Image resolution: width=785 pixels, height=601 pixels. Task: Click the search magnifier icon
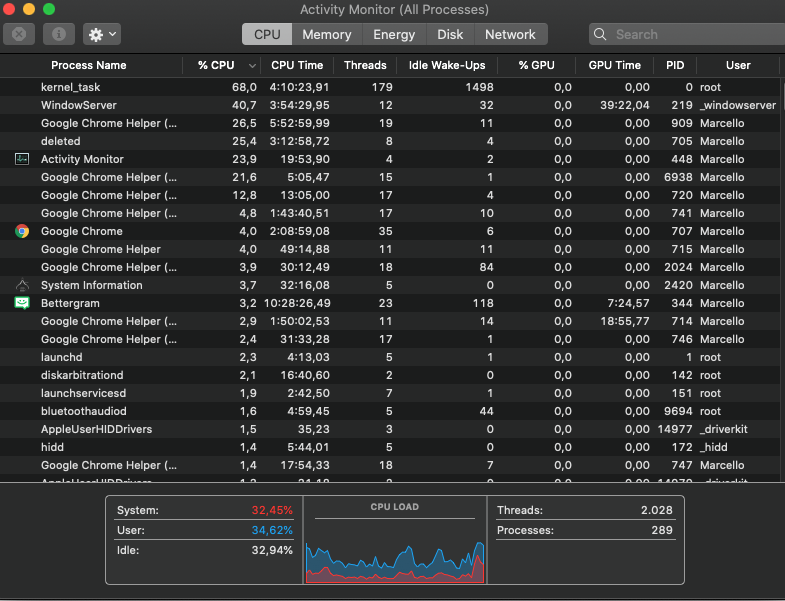pos(600,34)
